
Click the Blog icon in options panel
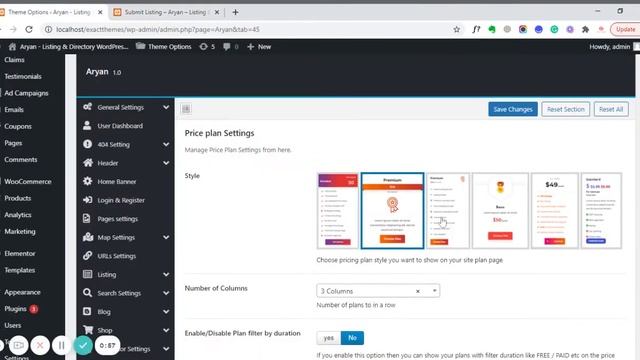[87, 311]
